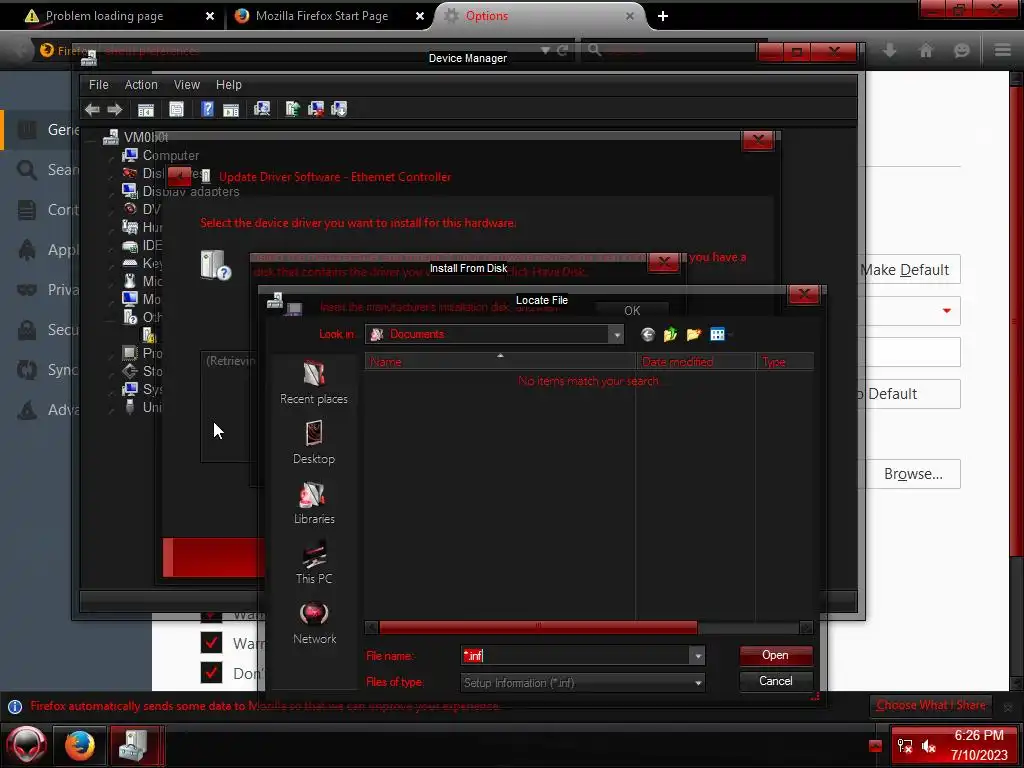Screen dimensions: 1024x768
Task: Go to last folder visited in Locate File
Action: 647,334
